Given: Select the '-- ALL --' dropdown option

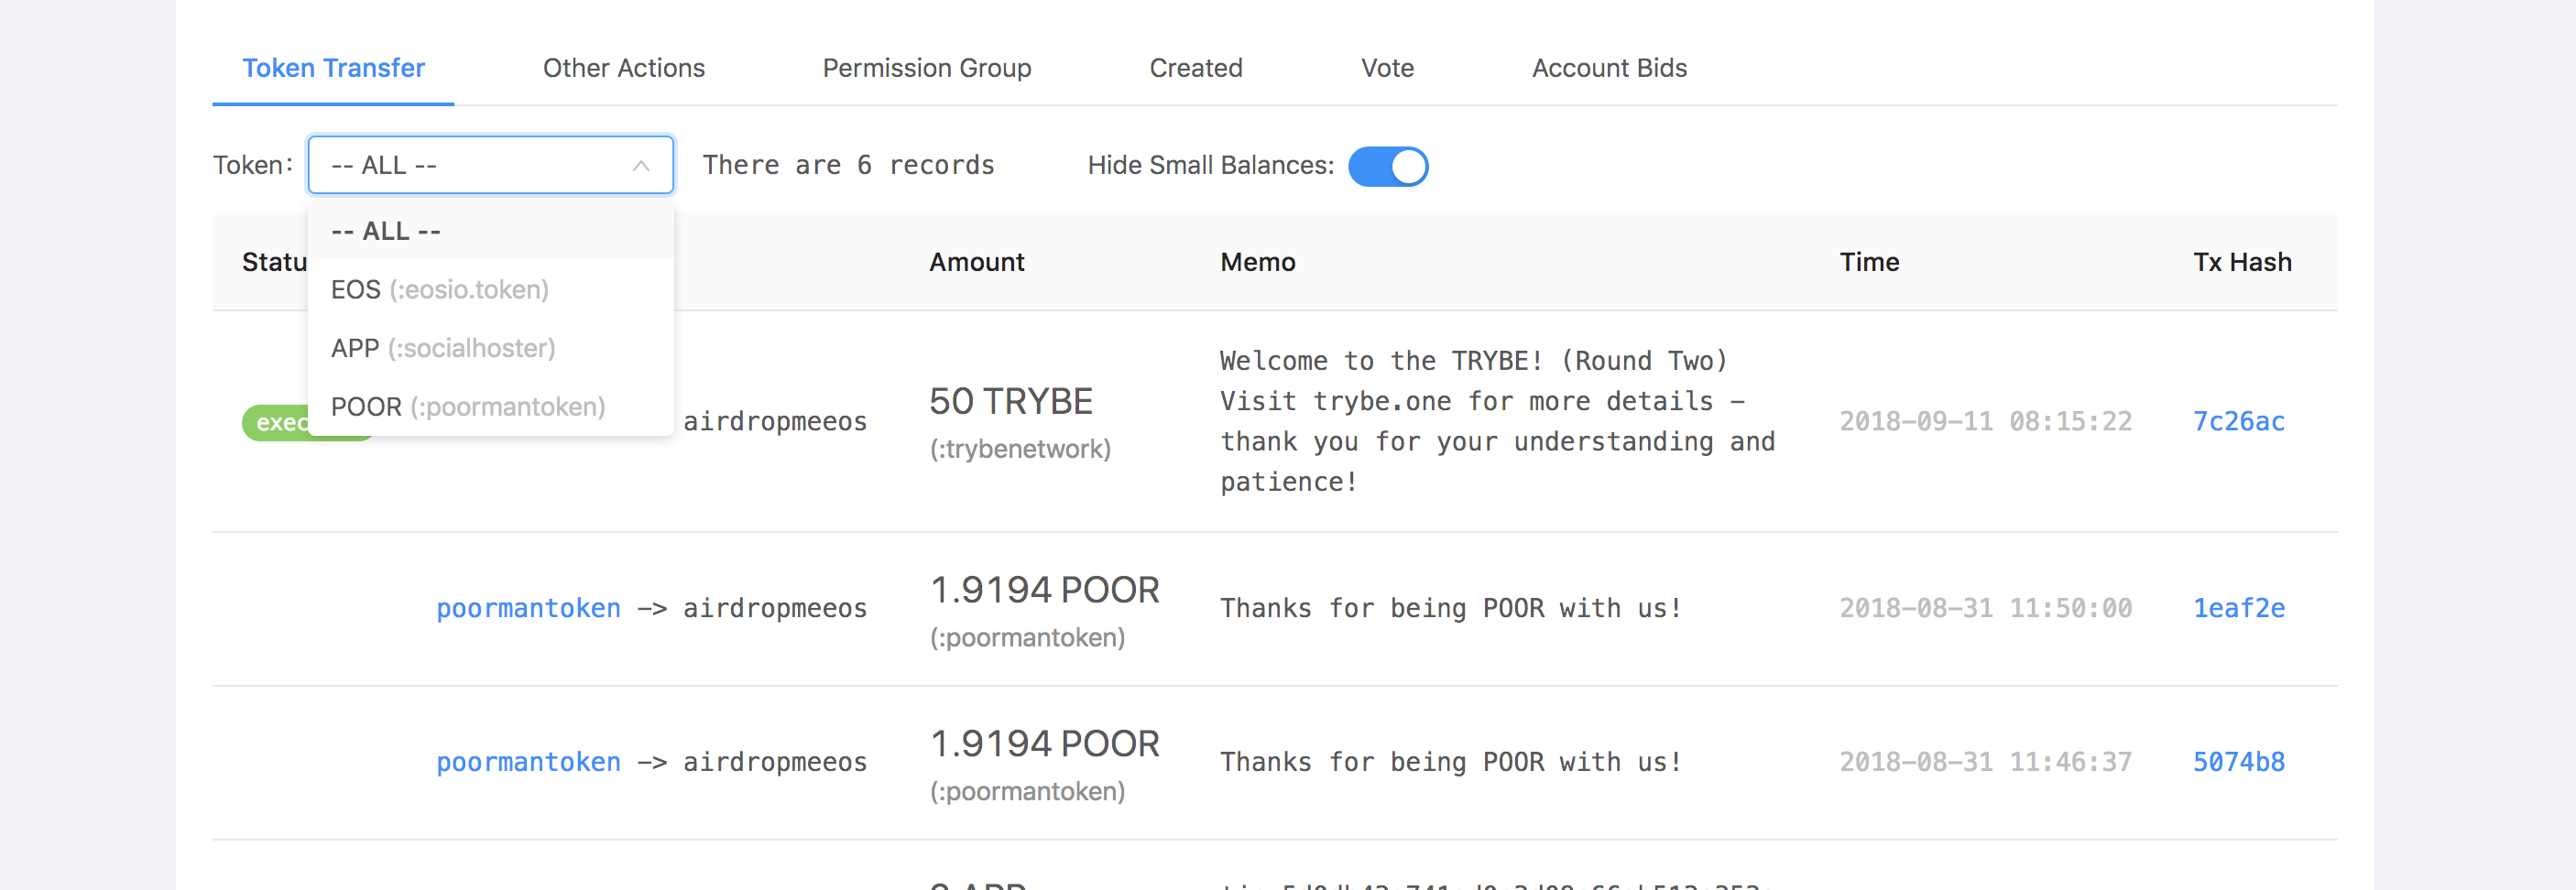Looking at the screenshot, I should [x=386, y=231].
